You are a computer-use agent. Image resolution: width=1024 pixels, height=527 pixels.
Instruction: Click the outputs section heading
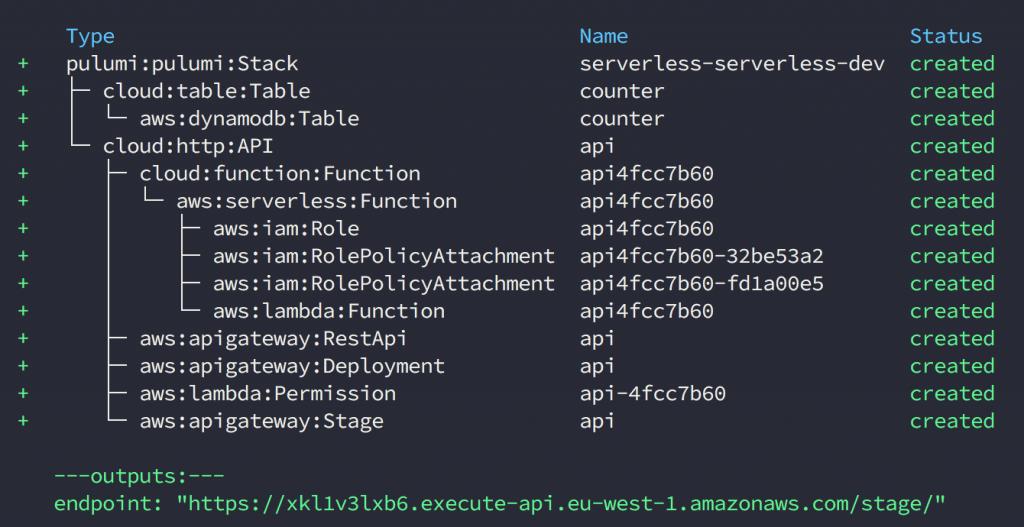tap(139, 475)
